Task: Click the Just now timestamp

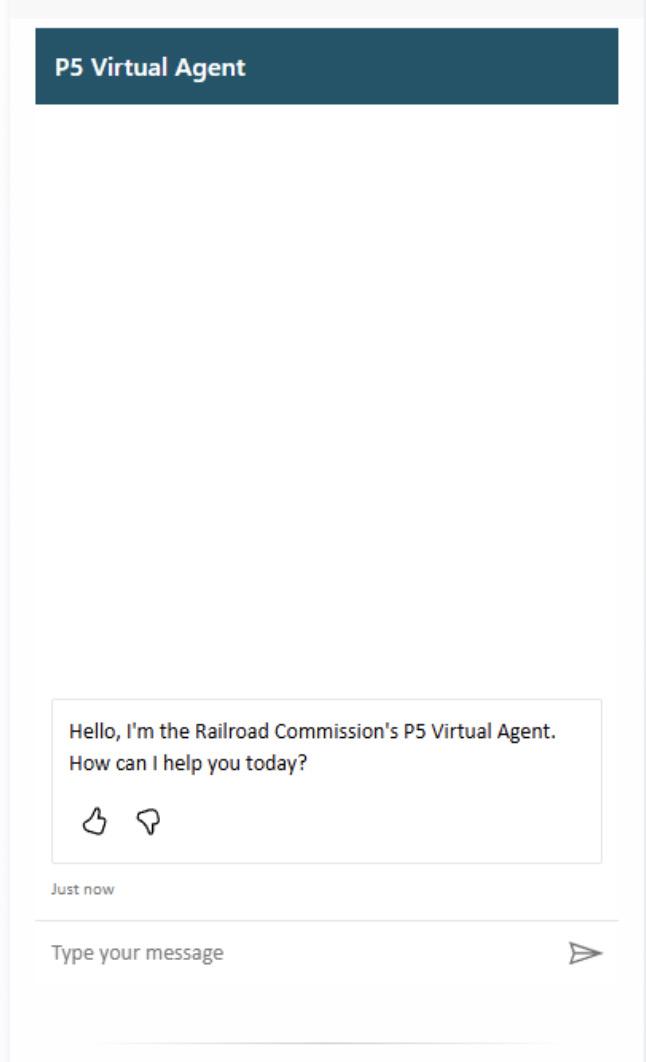Action: click(x=83, y=889)
